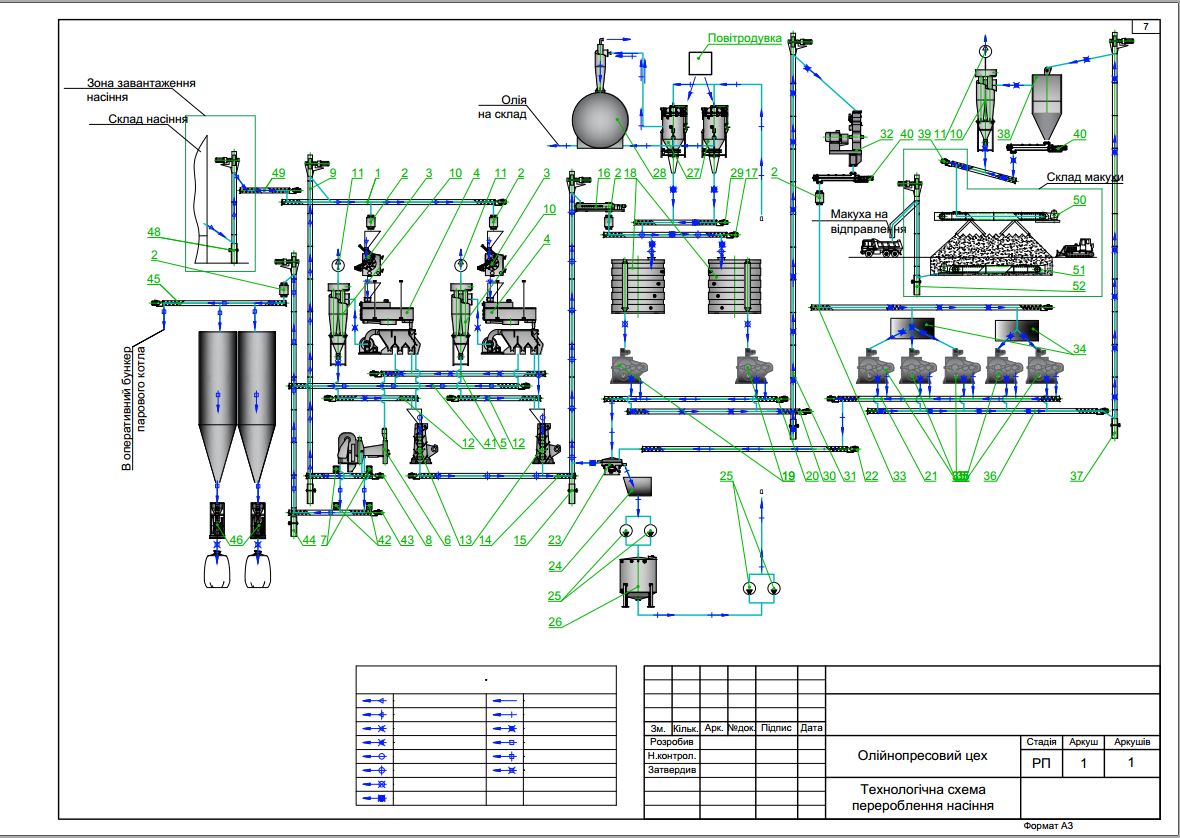Select the truck at the cake dispatch area
Viewport: 1180px width, 838px height.
(880, 247)
